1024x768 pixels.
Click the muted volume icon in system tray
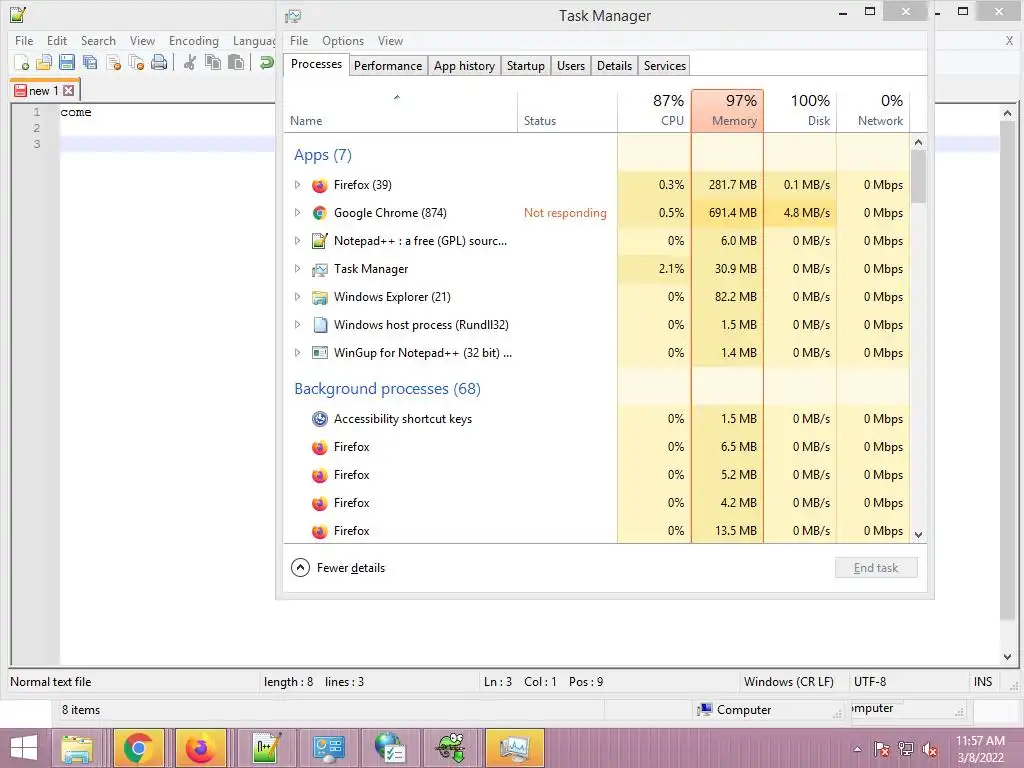point(929,749)
